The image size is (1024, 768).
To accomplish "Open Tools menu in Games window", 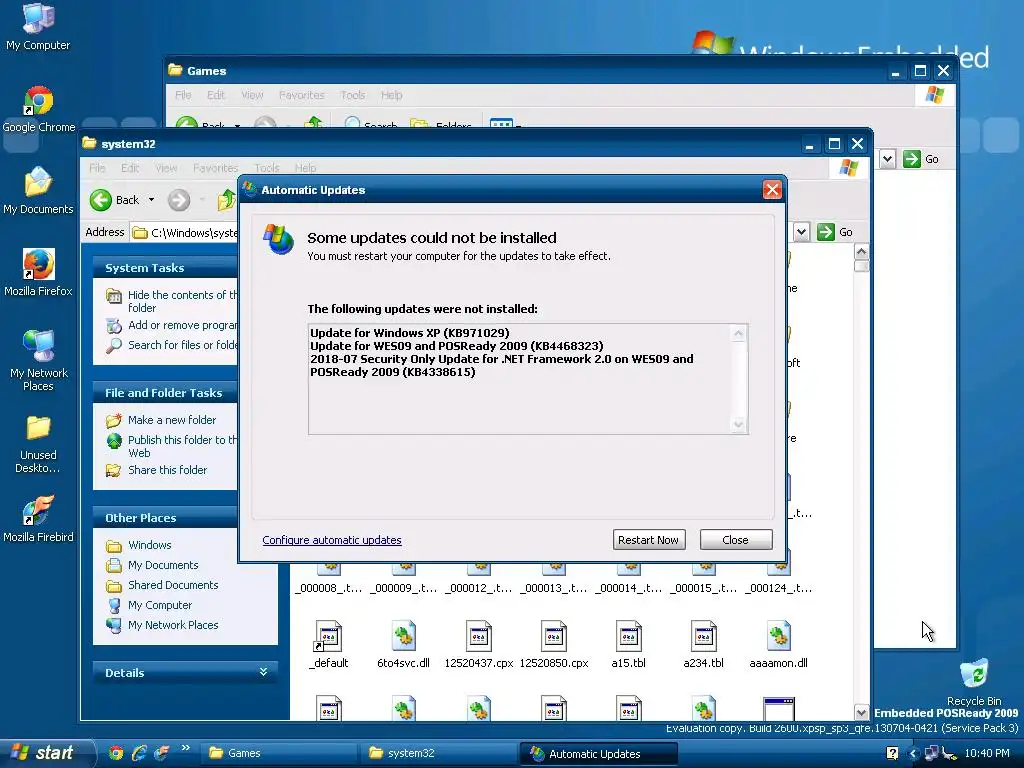I will (353, 95).
